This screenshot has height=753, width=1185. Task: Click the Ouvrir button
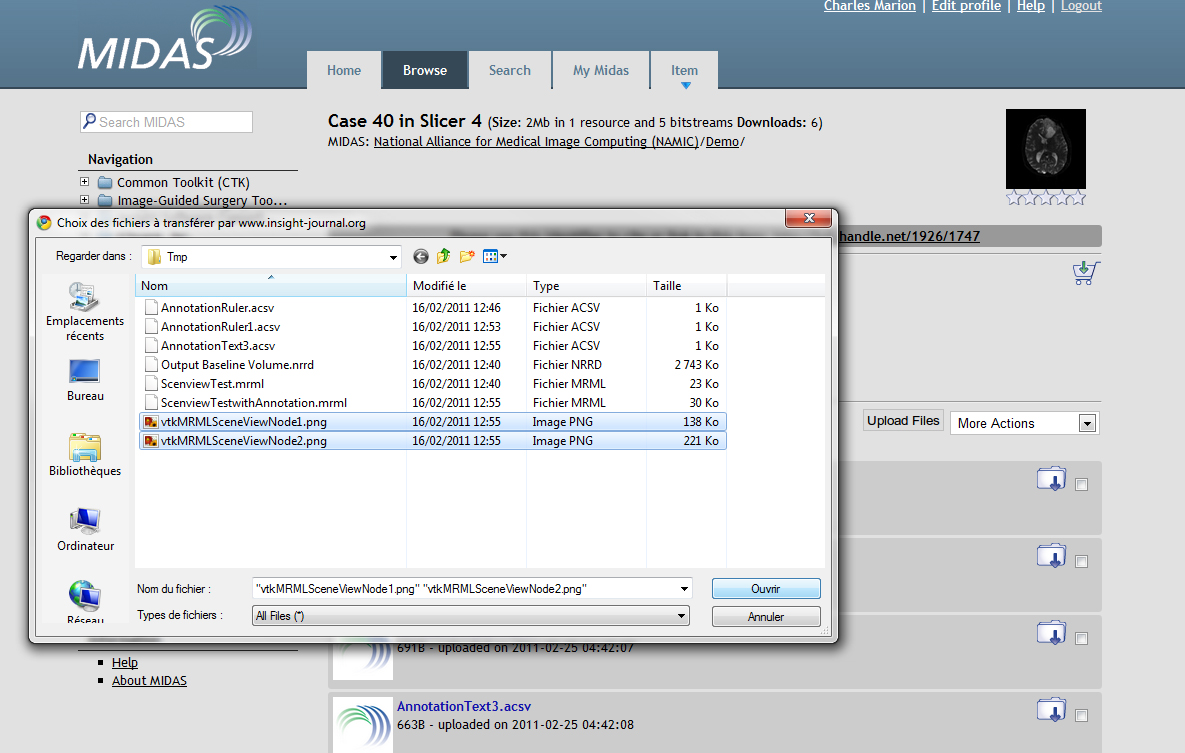[765, 589]
